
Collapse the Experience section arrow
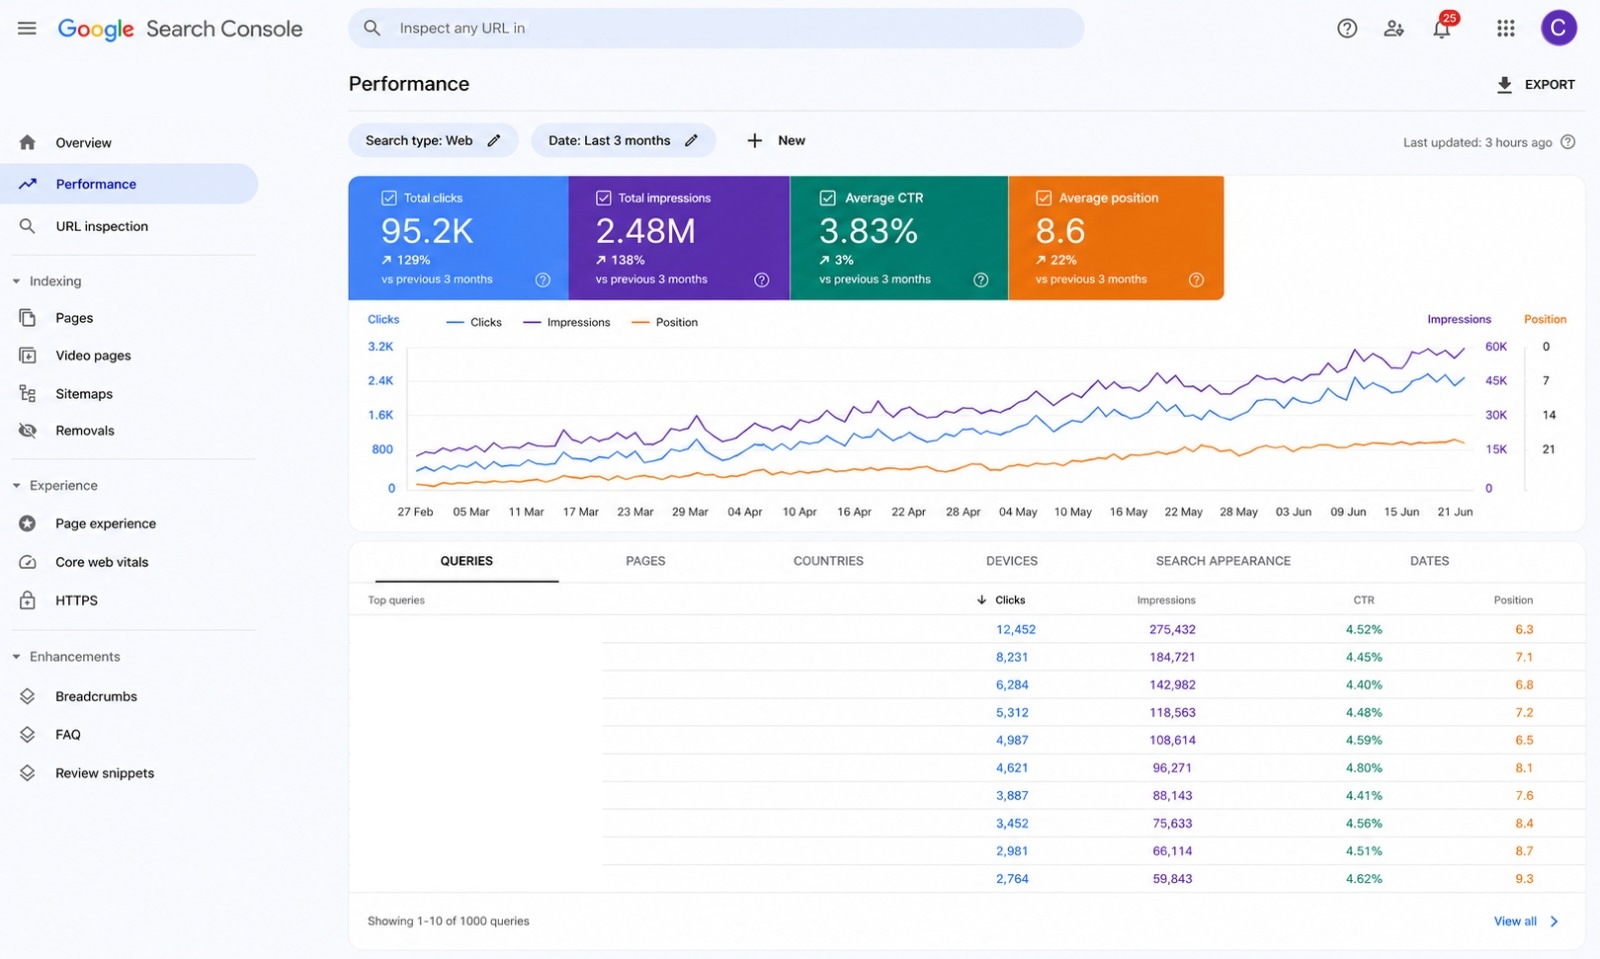tap(16, 486)
